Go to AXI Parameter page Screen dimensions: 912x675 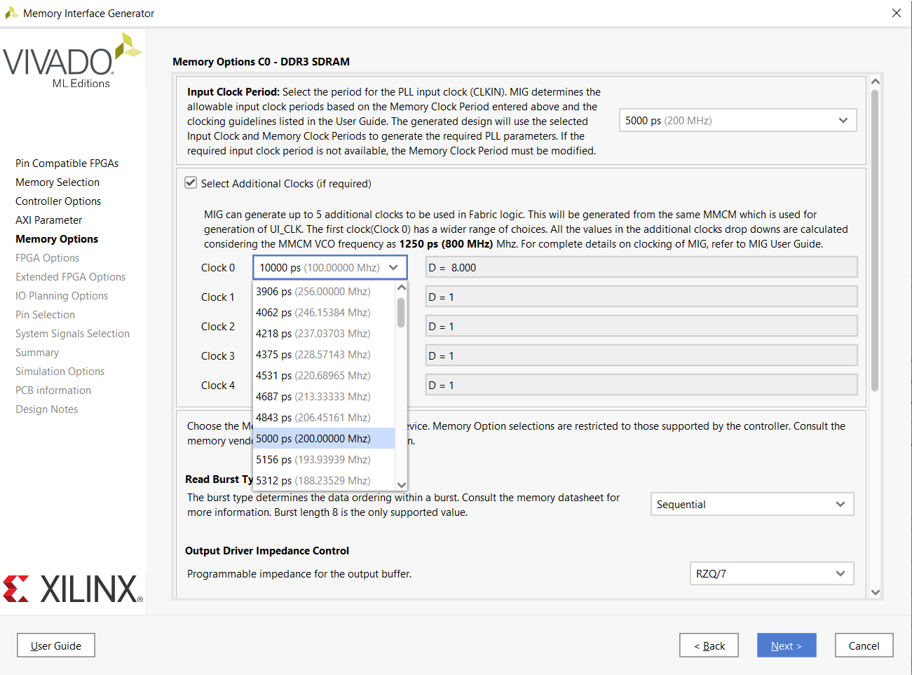(x=49, y=220)
